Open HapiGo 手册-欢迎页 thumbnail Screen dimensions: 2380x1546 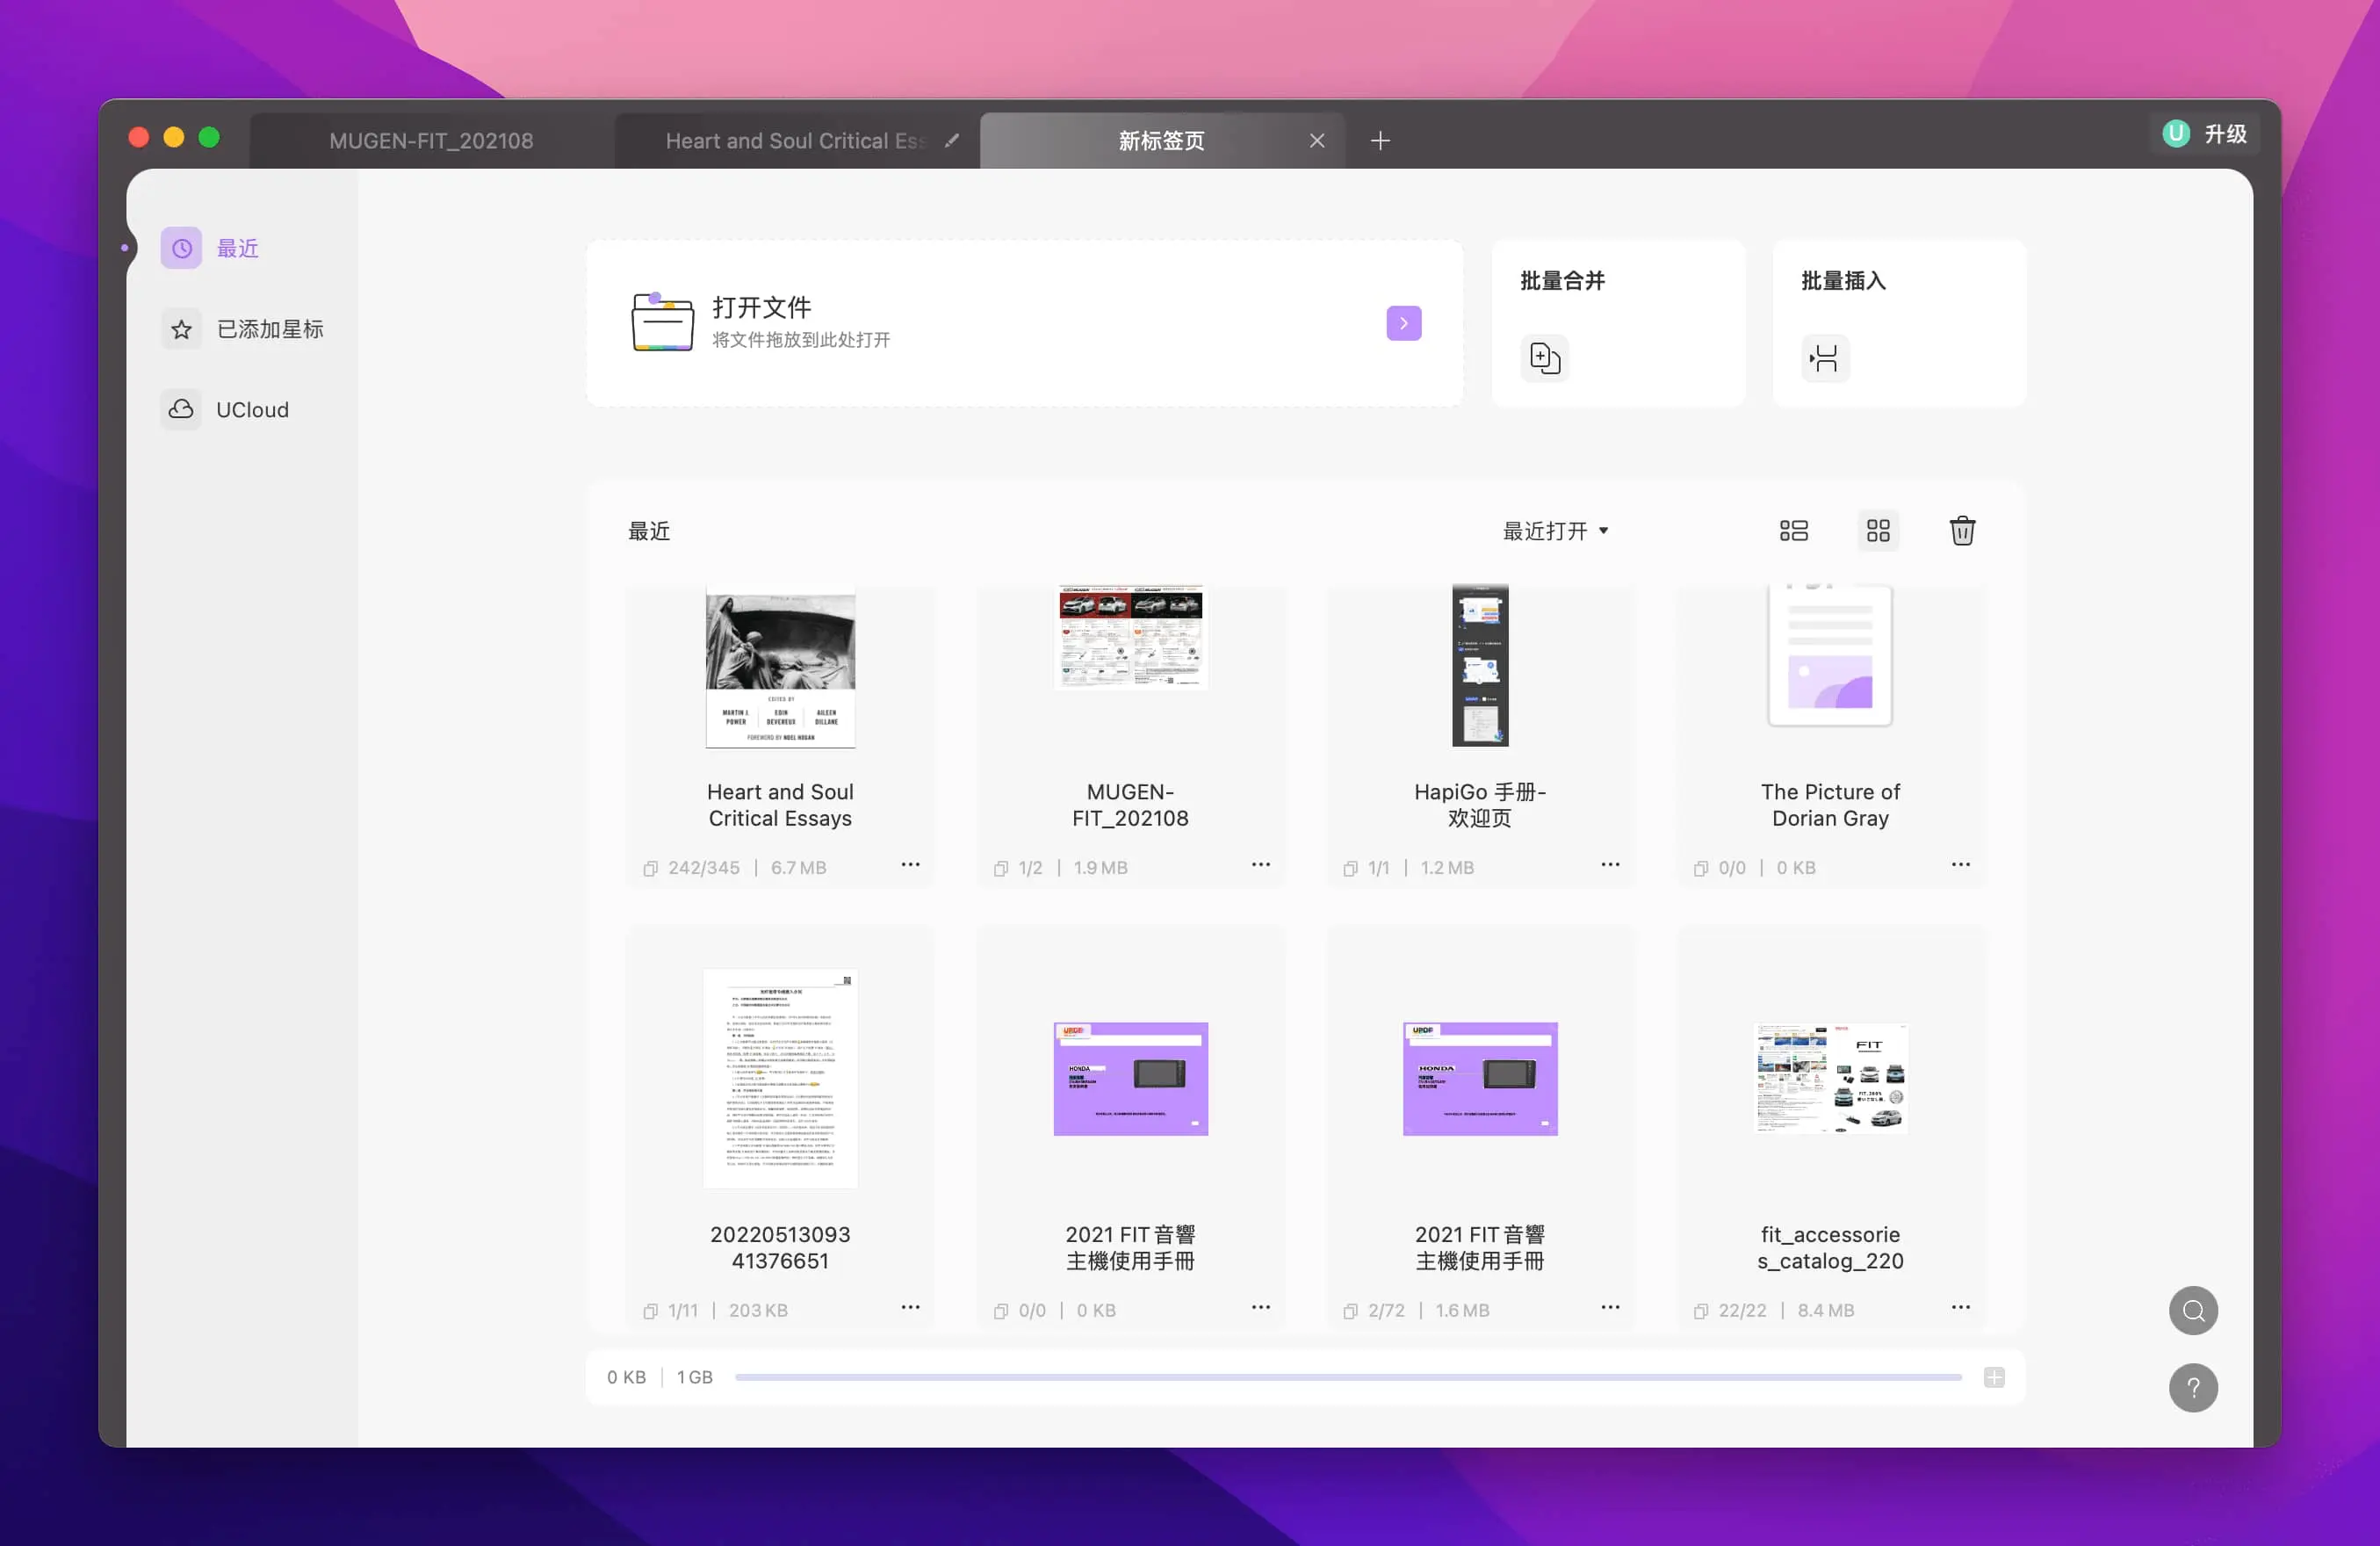point(1480,666)
